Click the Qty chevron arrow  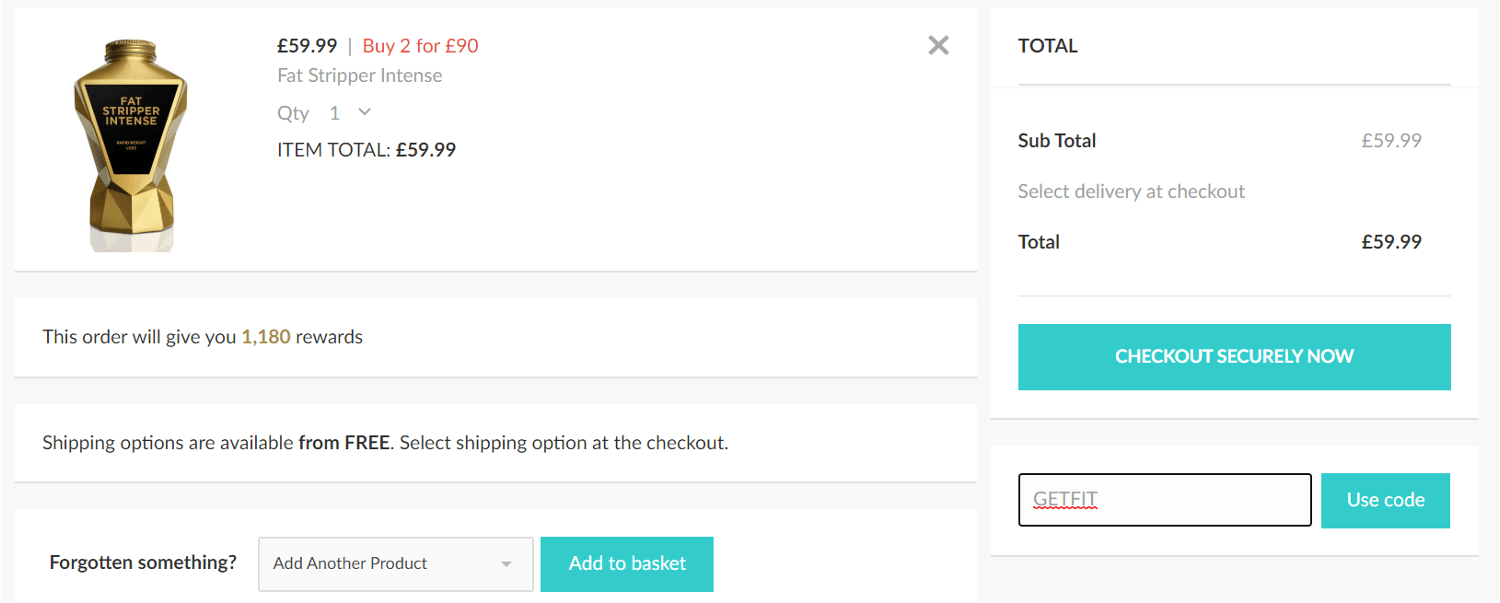(362, 113)
